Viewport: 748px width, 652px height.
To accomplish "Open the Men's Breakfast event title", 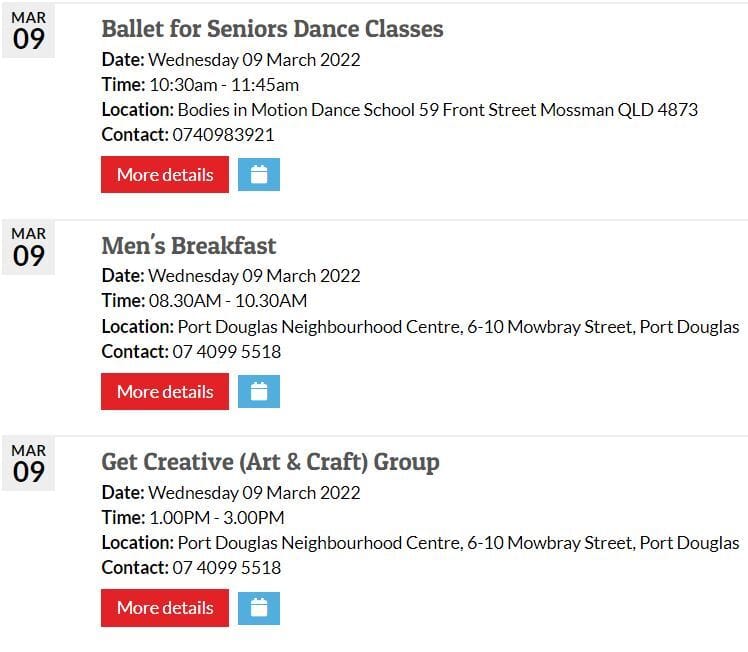I will tap(189, 246).
